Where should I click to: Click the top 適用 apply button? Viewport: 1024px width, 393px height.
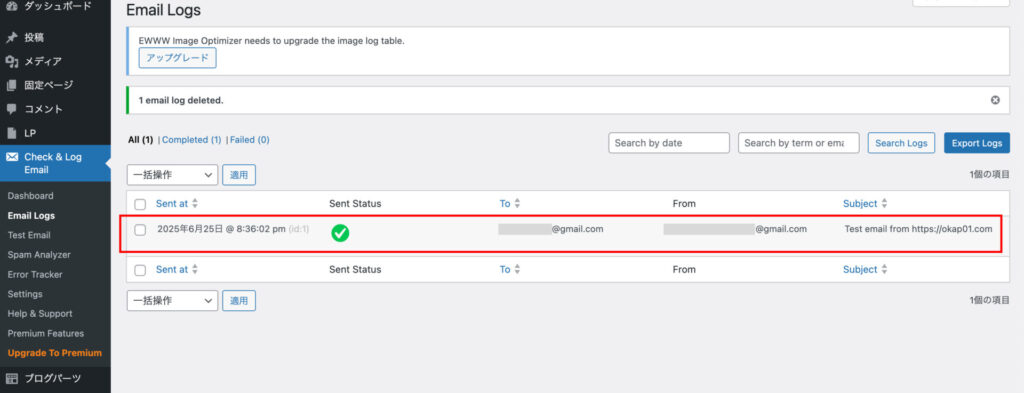pos(239,175)
